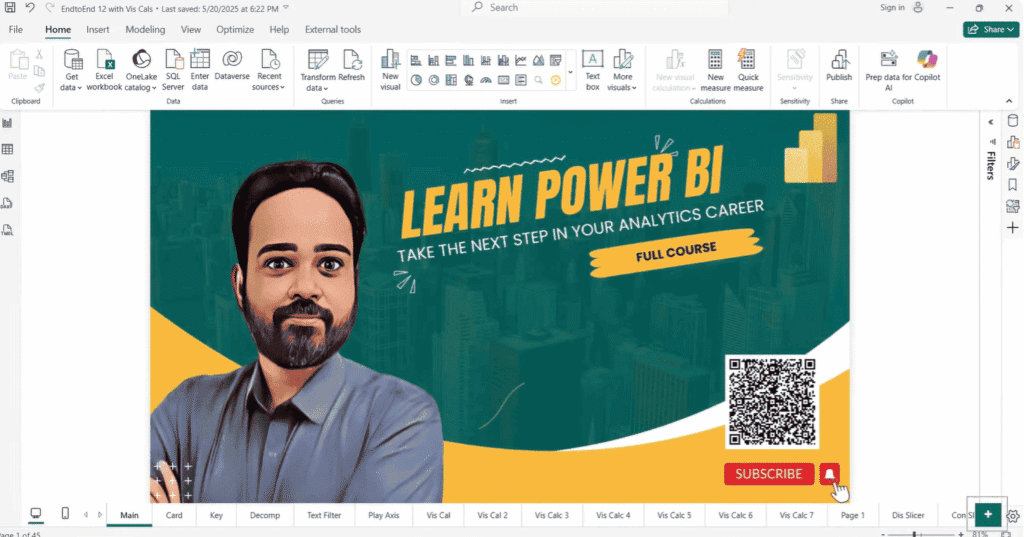Go to the Play Axis page tab
The height and width of the screenshot is (537, 1024).
click(383, 515)
